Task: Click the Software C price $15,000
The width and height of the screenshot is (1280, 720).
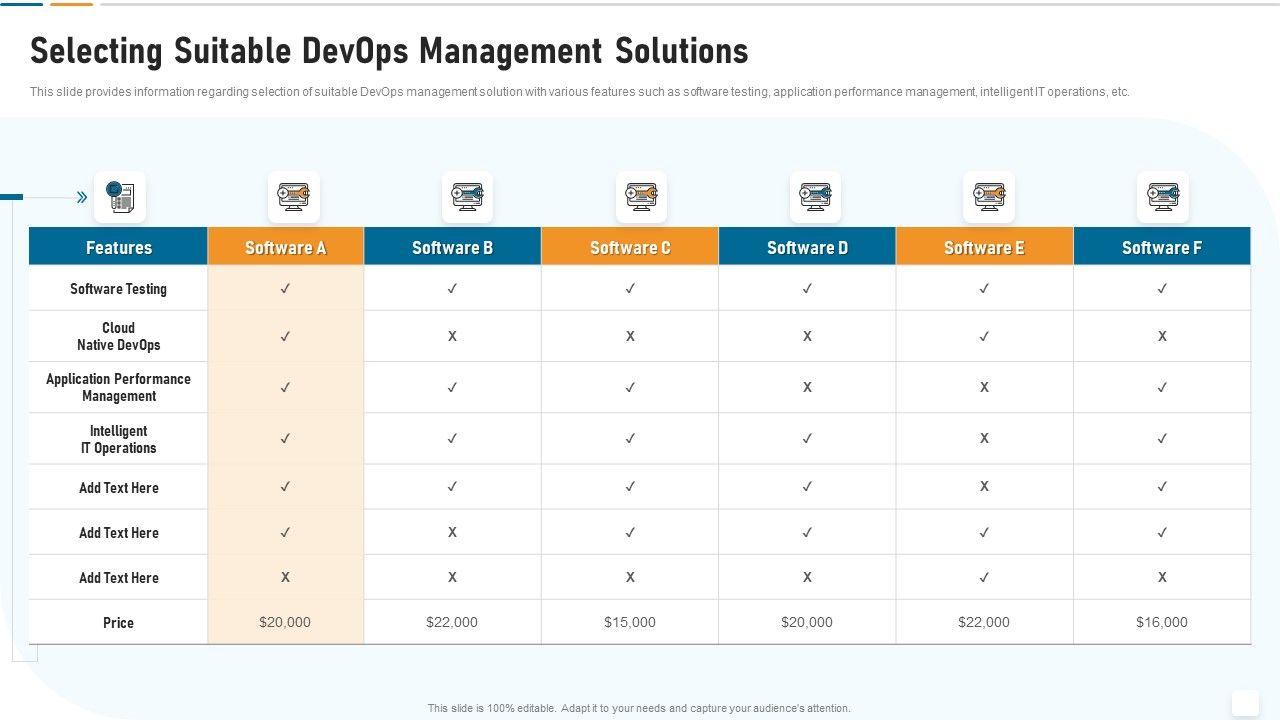Action: pyautogui.click(x=630, y=622)
